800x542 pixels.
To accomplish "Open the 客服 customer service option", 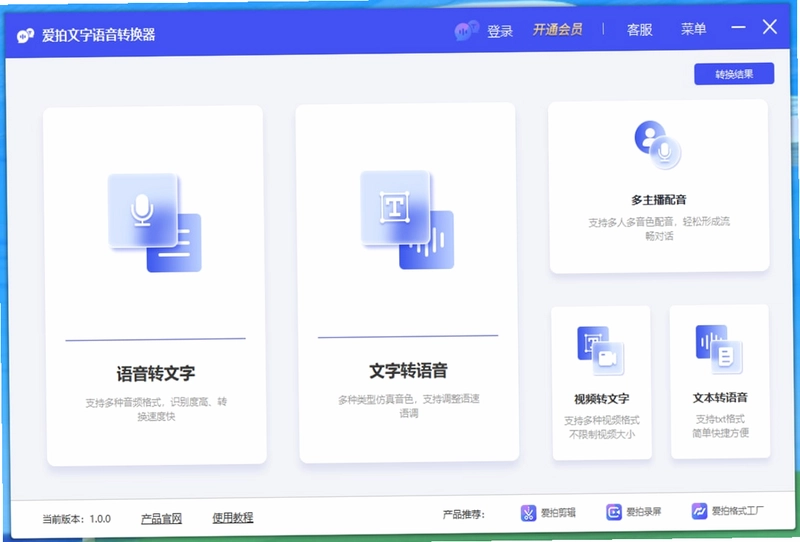I will pyautogui.click(x=639, y=30).
